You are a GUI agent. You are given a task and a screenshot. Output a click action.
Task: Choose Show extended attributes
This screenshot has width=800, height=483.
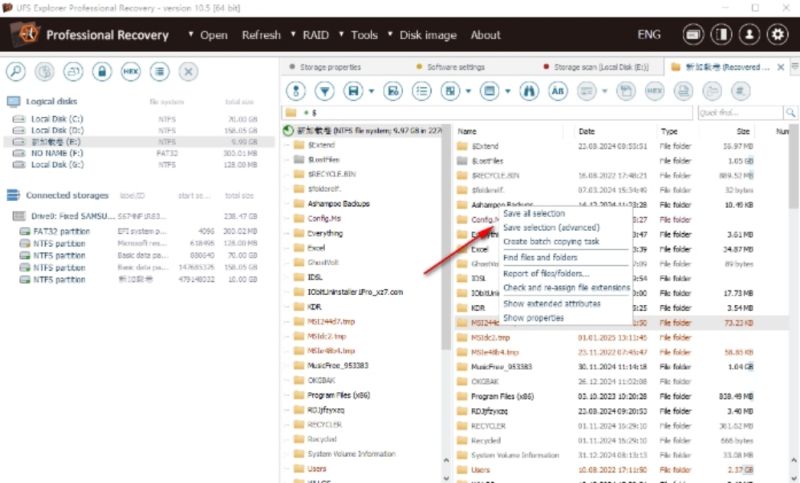(552, 303)
